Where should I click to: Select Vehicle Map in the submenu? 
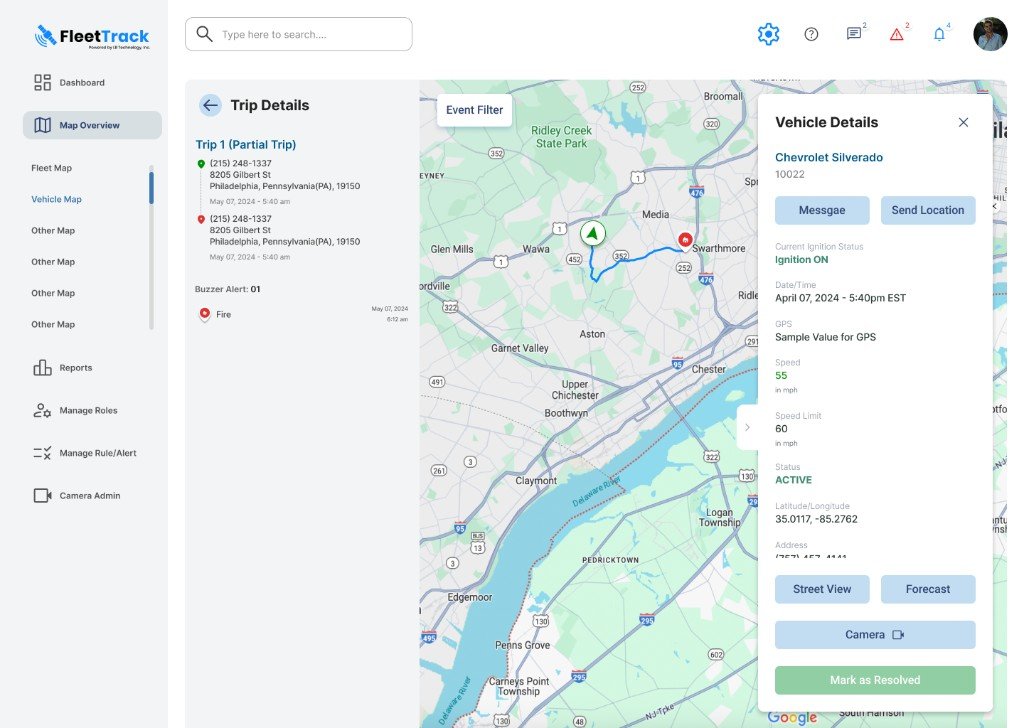point(56,199)
